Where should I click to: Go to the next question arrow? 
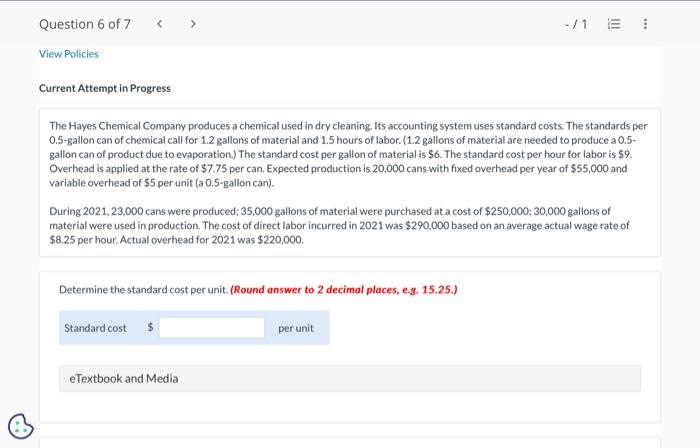click(x=193, y=24)
